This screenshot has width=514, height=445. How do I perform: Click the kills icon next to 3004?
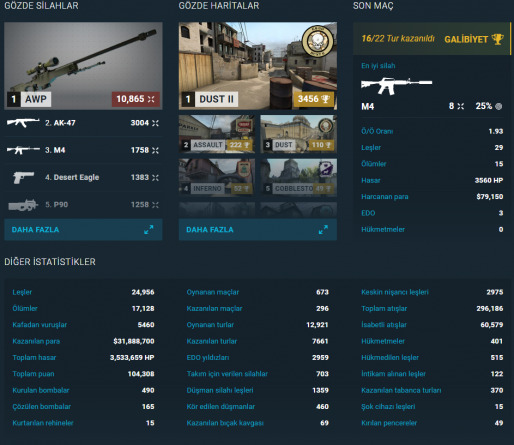pyautogui.click(x=155, y=123)
